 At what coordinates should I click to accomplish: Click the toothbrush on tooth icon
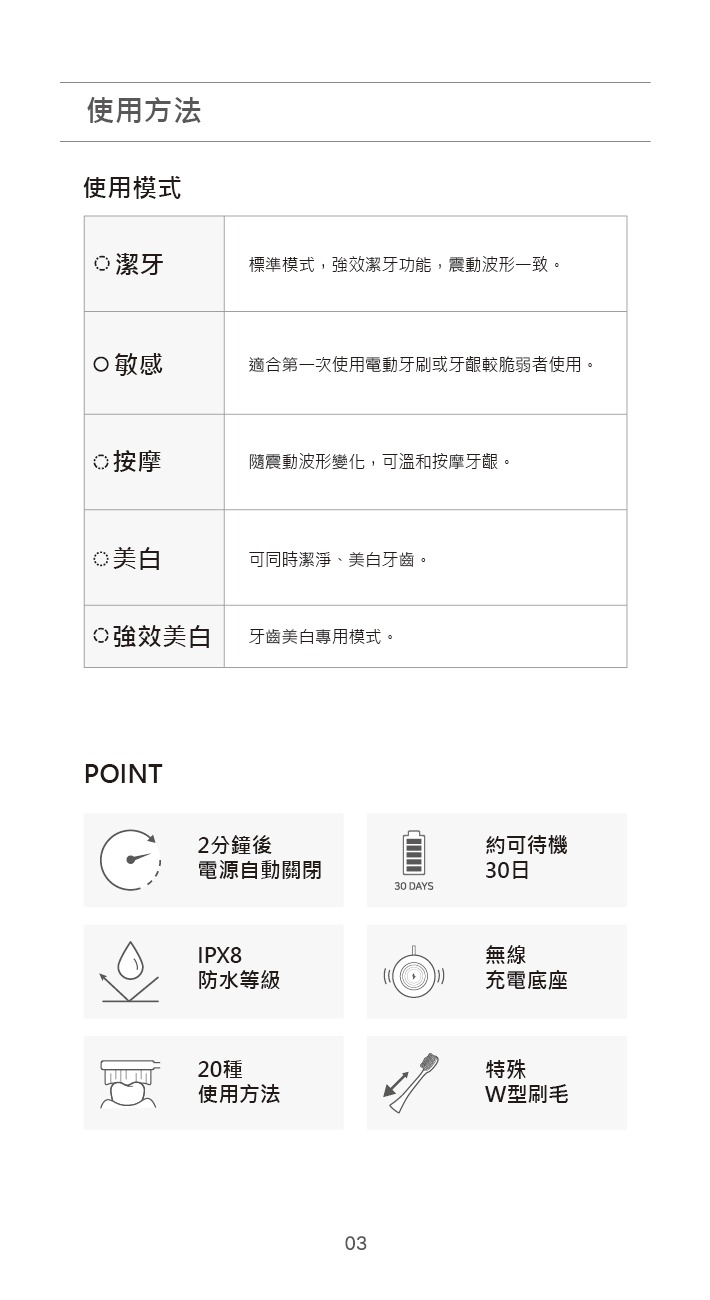[x=130, y=1083]
